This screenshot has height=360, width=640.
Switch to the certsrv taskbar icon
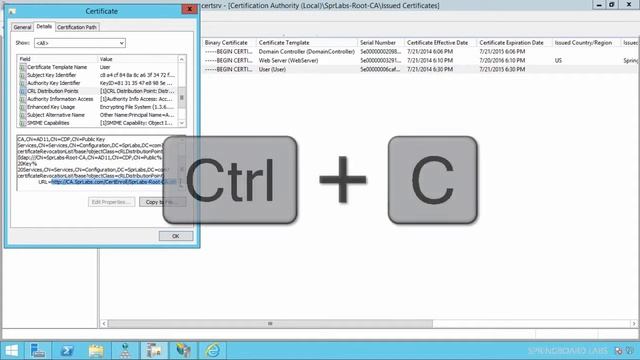[x=154, y=350]
